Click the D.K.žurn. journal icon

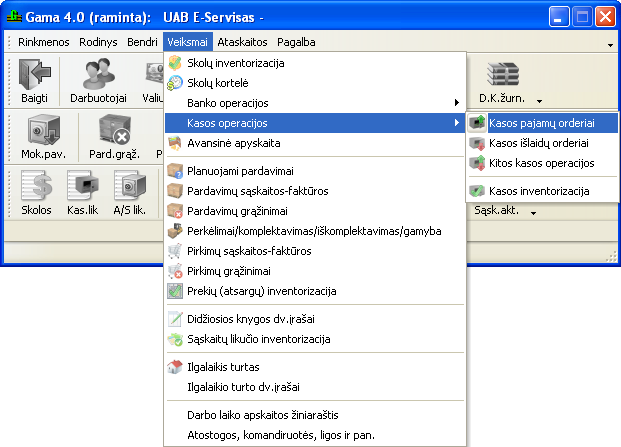pos(503,74)
